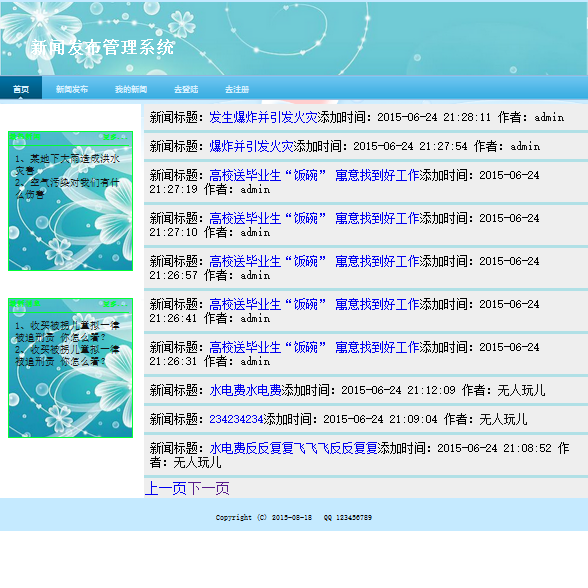The image size is (588, 588).
Task: Open hot news item 某地下大雨造成洪水灾害
Action: pos(68,165)
